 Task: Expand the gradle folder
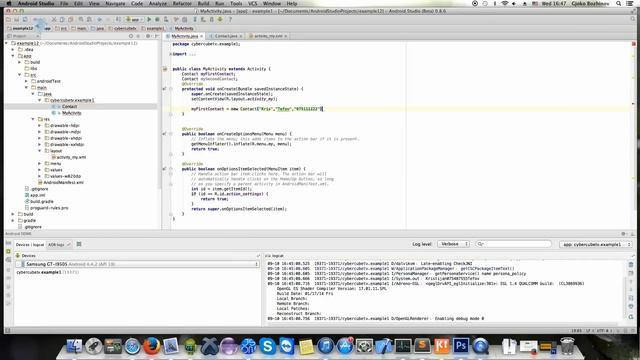(13, 220)
